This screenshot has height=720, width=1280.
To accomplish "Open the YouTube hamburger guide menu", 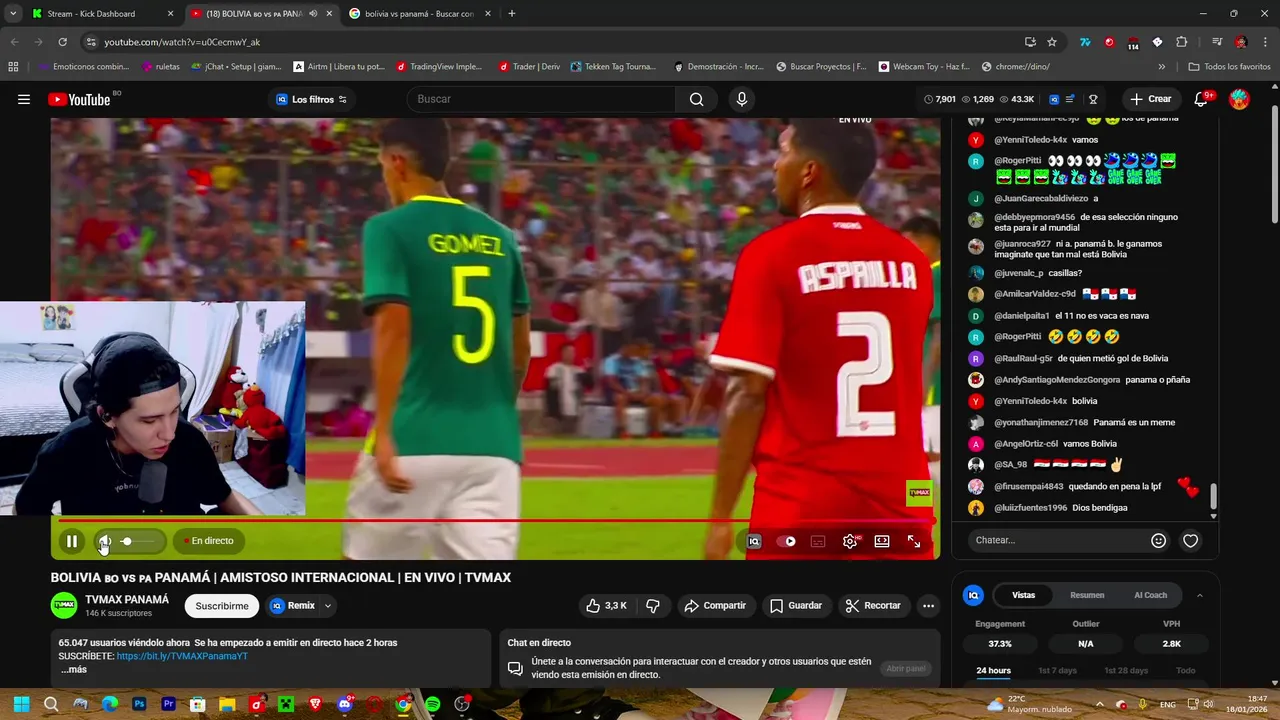I will (x=24, y=99).
